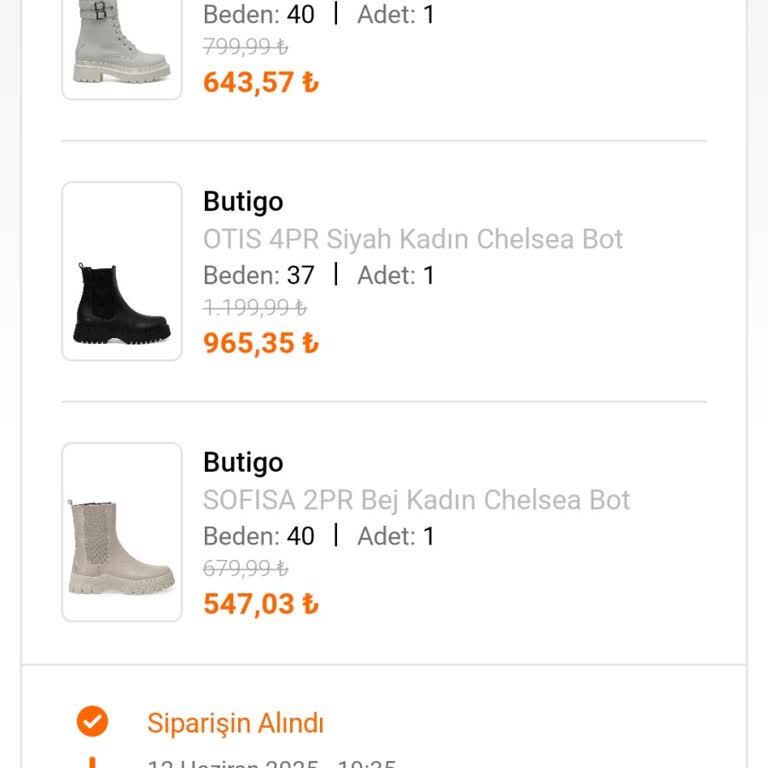Click the Butigo brand name above SOFISA 2PR
The image size is (768, 768).
point(243,463)
